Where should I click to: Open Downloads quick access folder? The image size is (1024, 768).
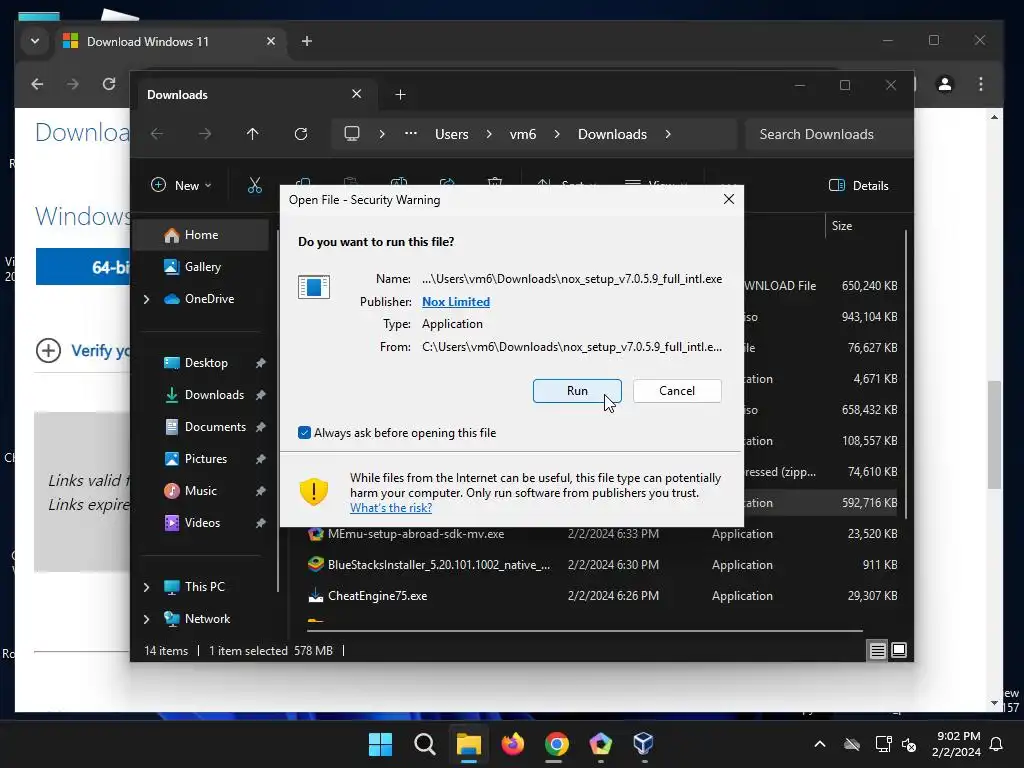pyautogui.click(x=214, y=394)
